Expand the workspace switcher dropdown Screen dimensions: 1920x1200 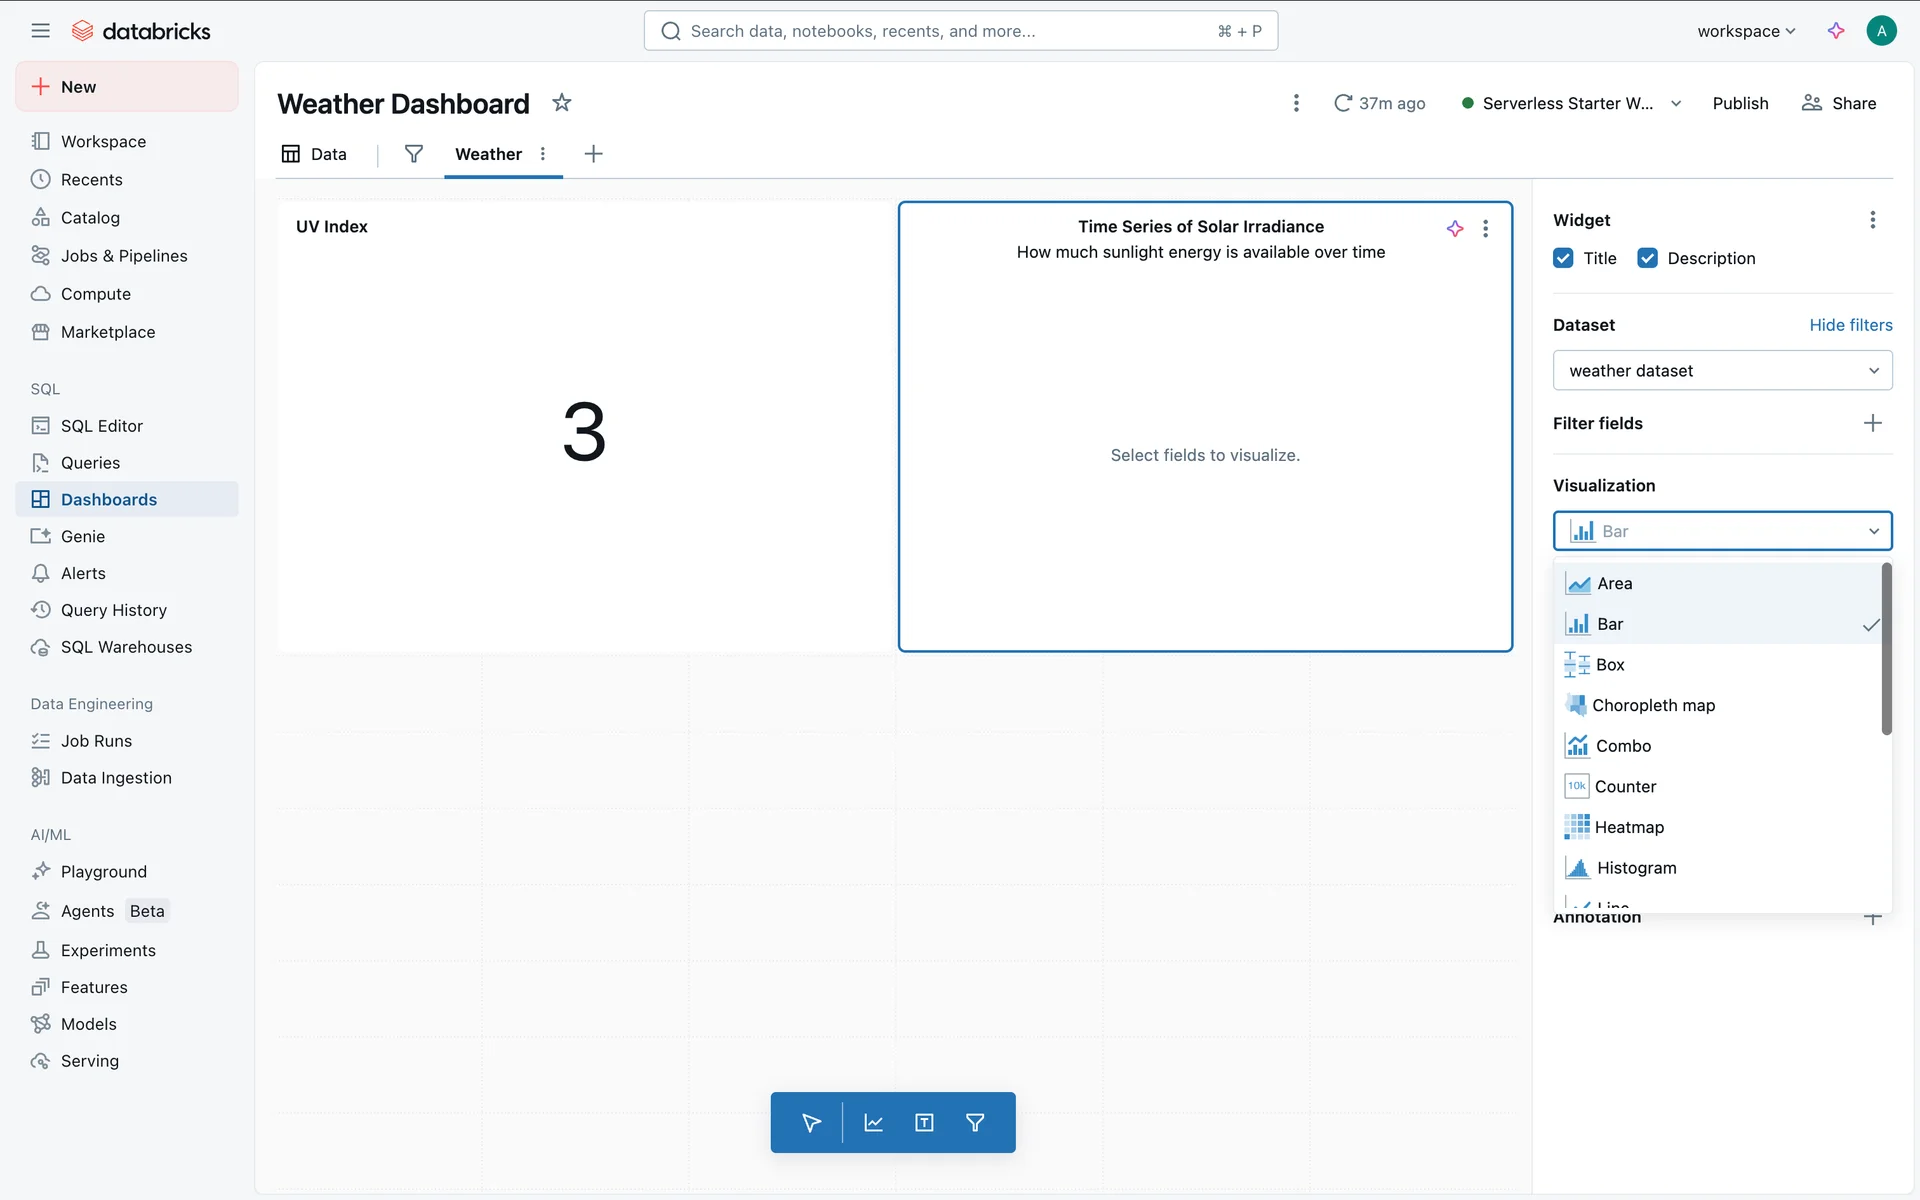pos(1746,31)
